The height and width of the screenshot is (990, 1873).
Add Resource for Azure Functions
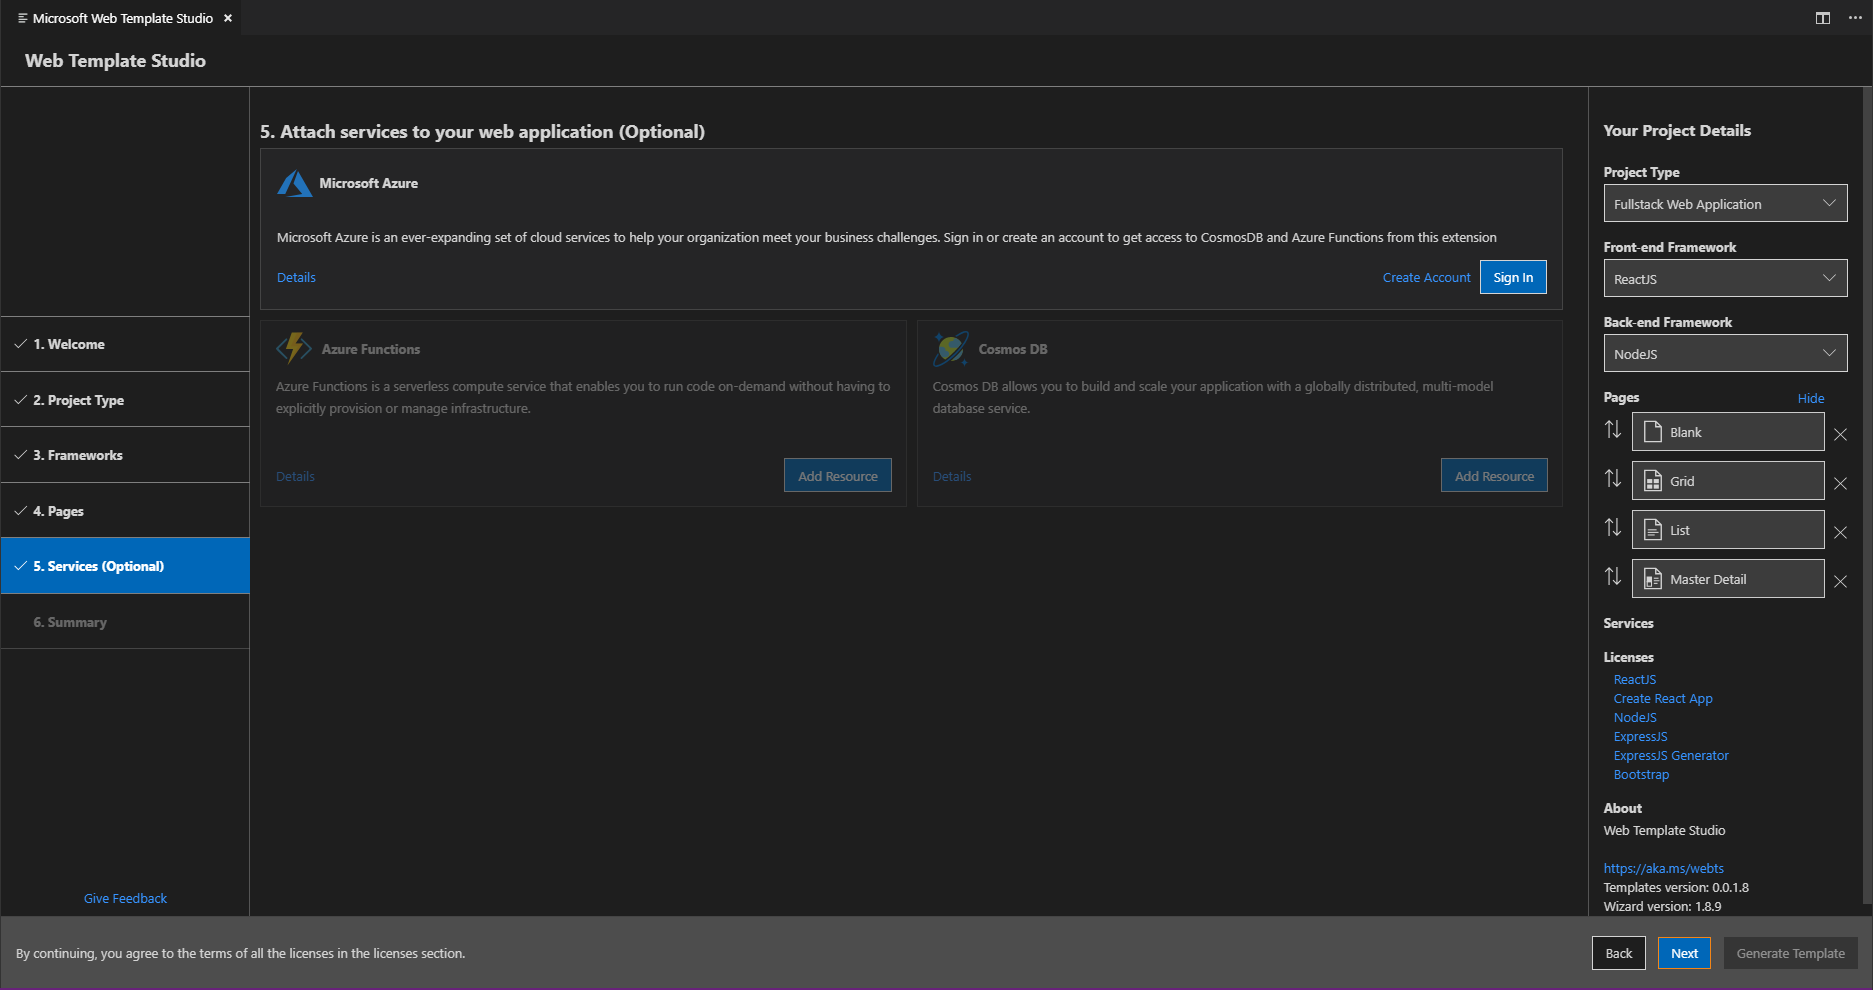[838, 476]
